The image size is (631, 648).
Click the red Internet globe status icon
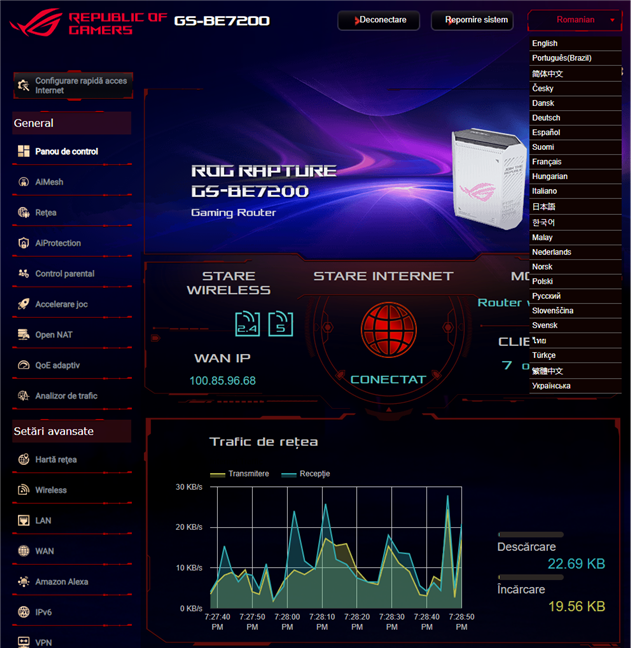click(389, 330)
